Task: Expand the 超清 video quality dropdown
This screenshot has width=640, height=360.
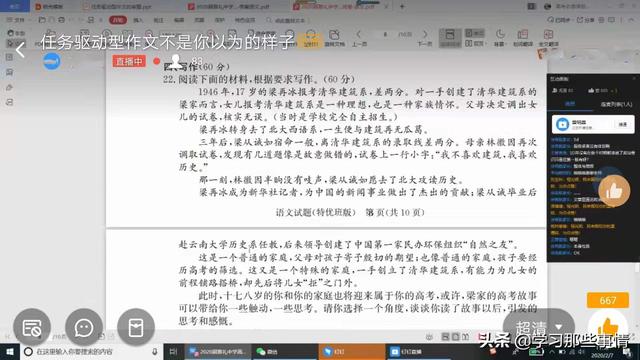Action: tap(539, 327)
